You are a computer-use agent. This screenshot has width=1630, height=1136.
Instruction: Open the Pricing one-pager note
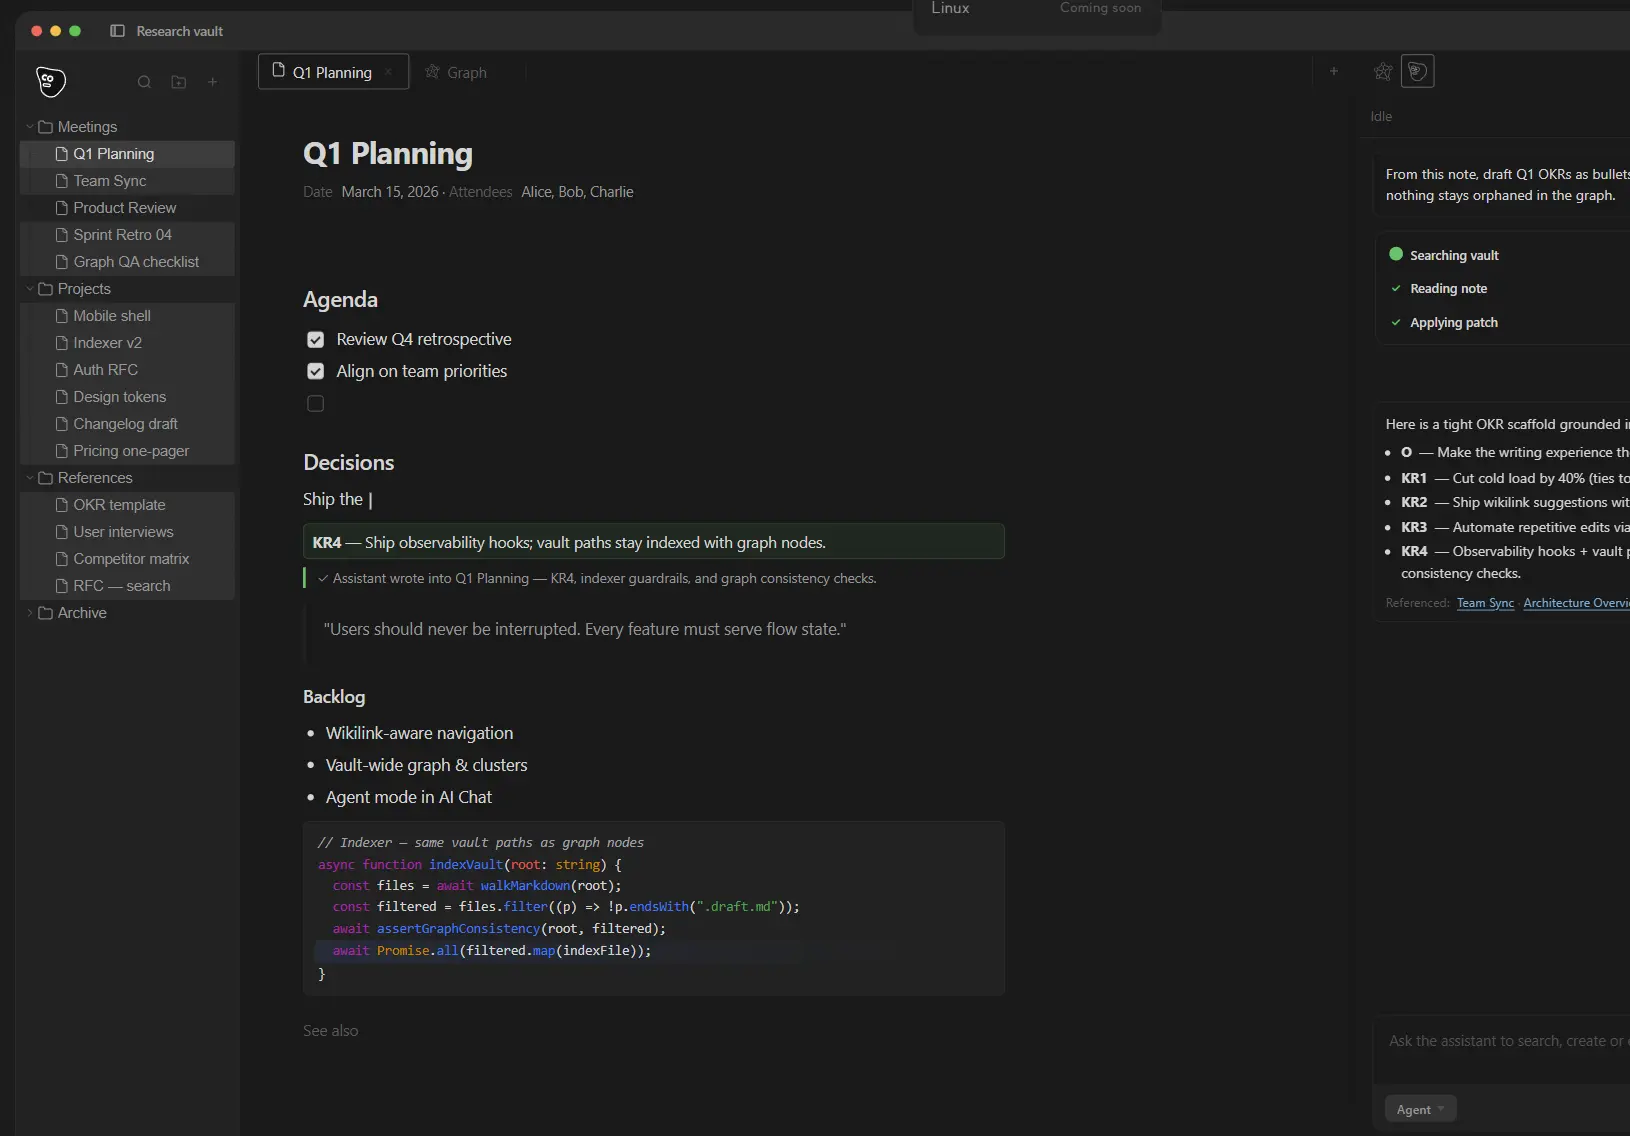pos(127,451)
